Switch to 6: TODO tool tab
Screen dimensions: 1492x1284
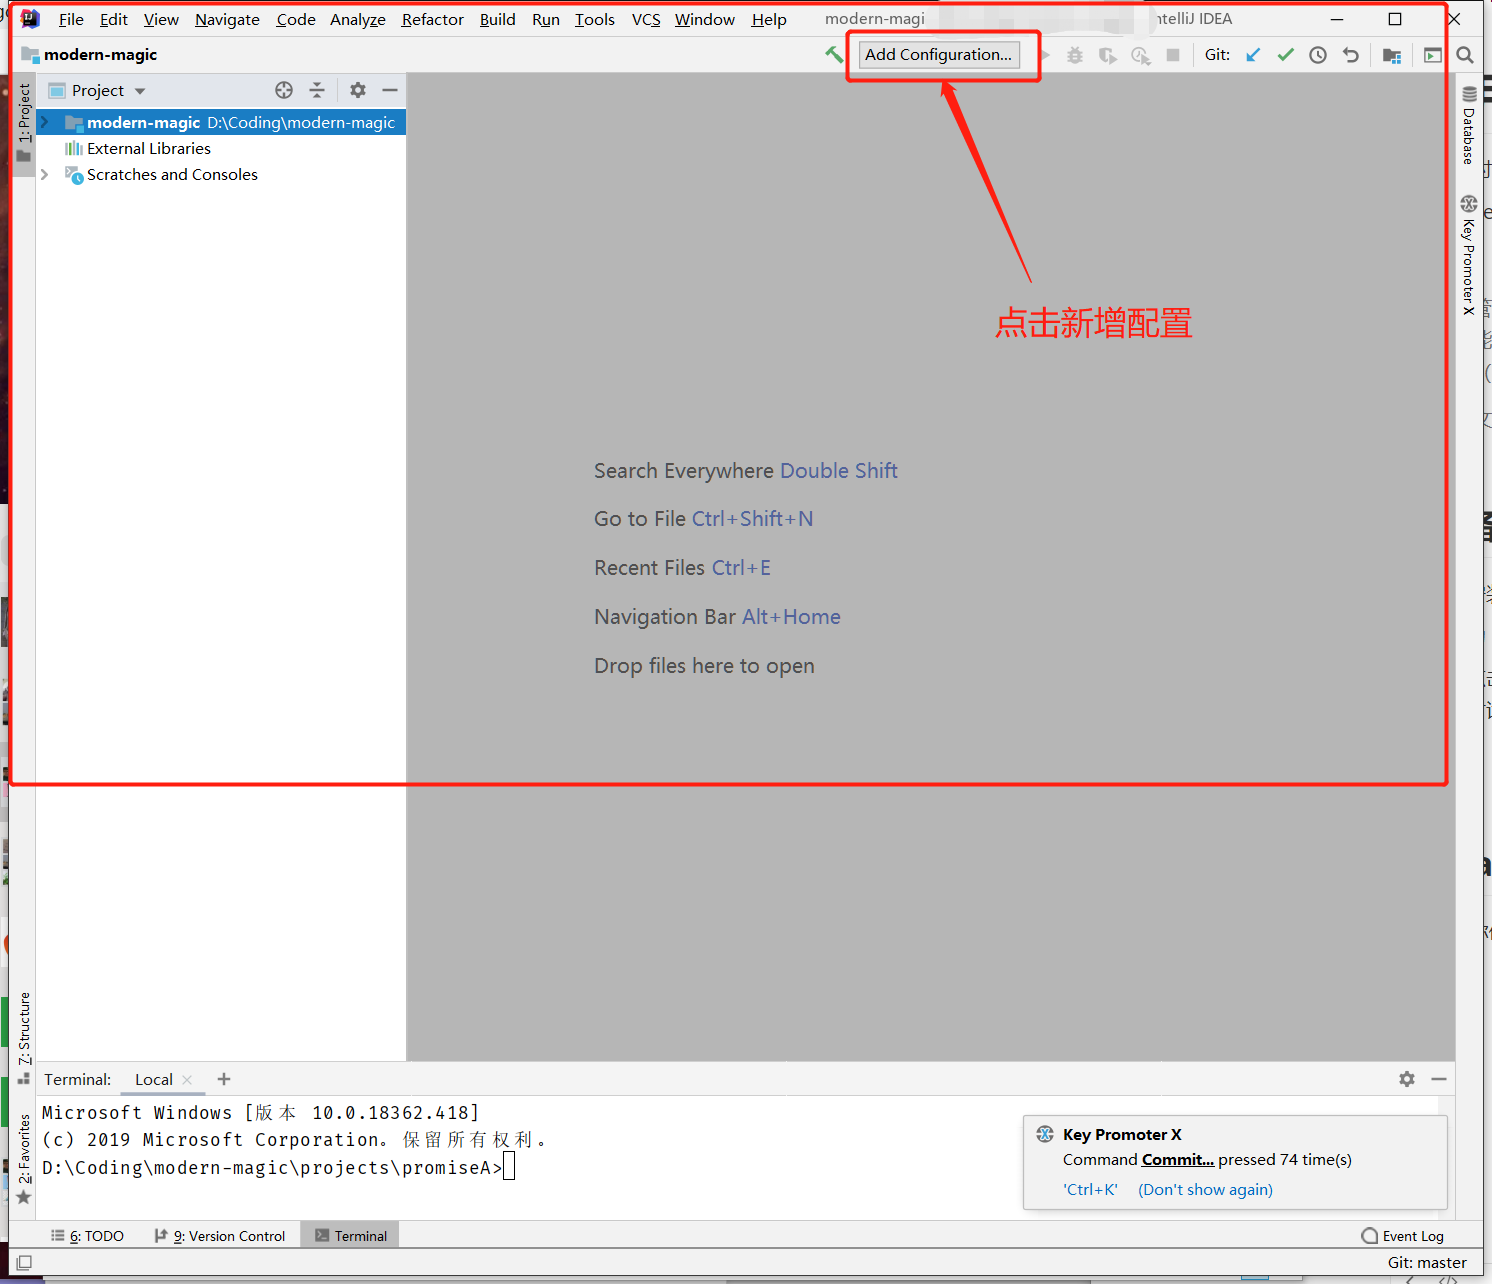tap(87, 1236)
